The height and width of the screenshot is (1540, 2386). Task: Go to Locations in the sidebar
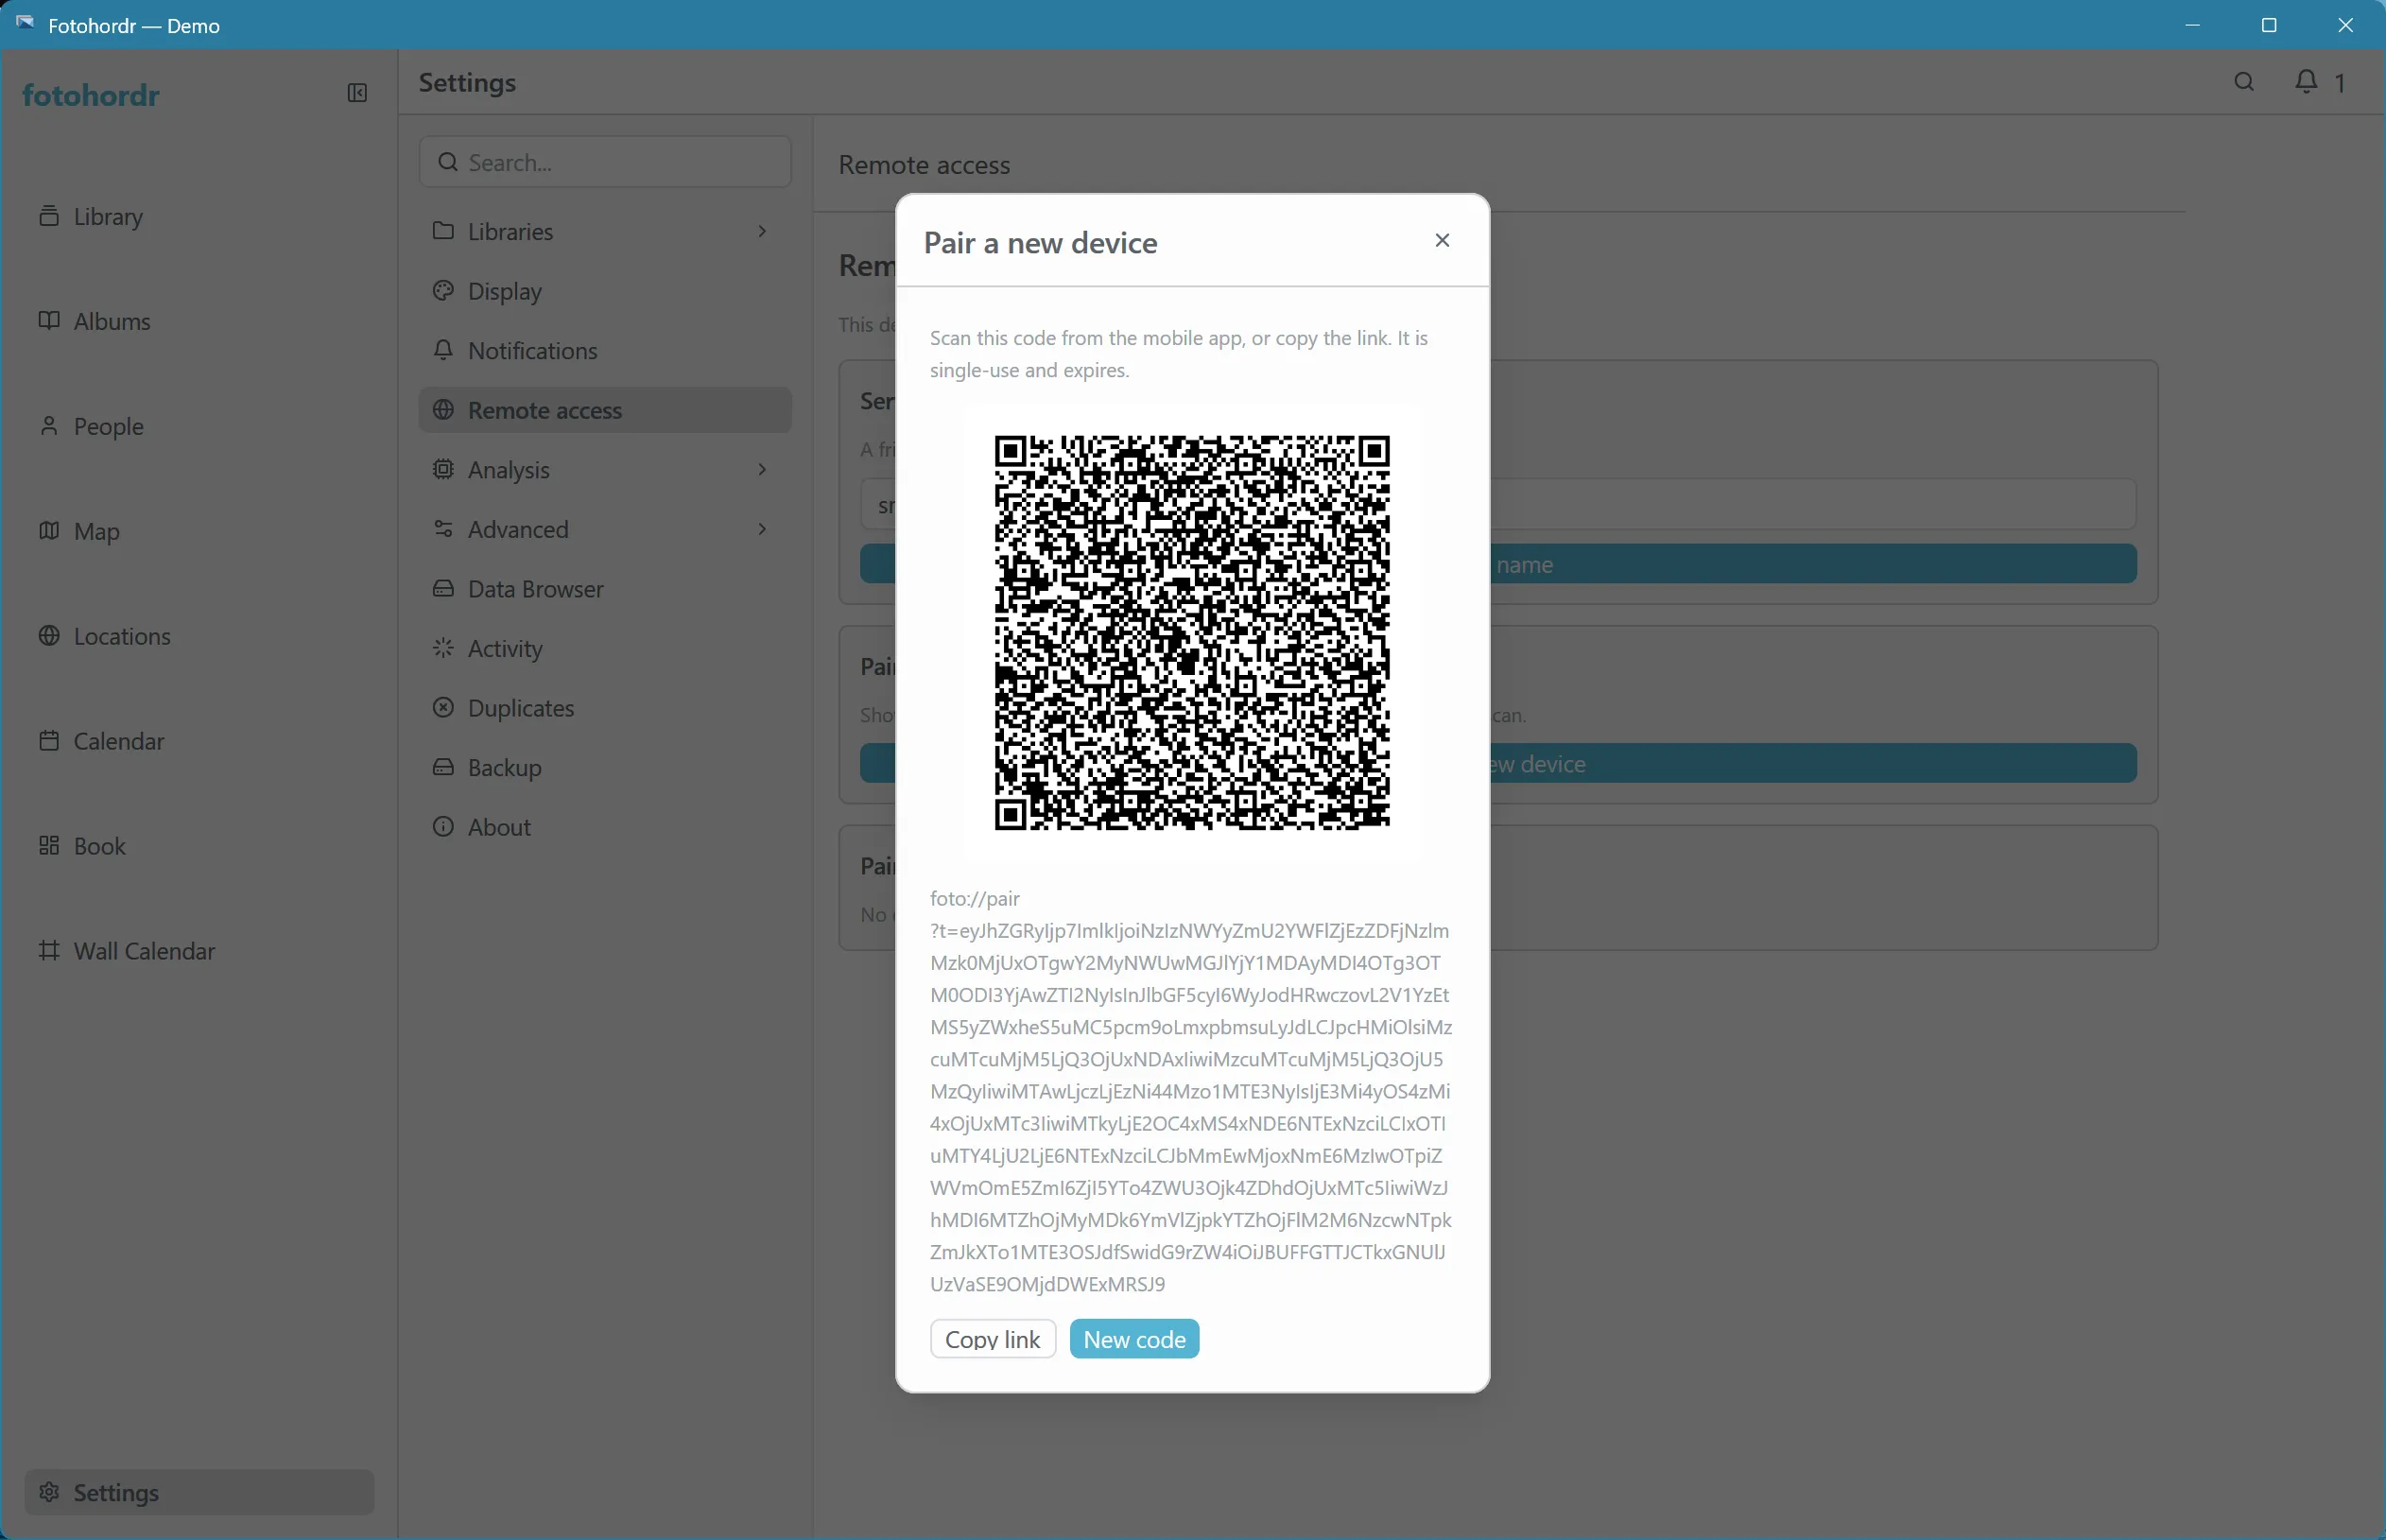click(x=199, y=636)
